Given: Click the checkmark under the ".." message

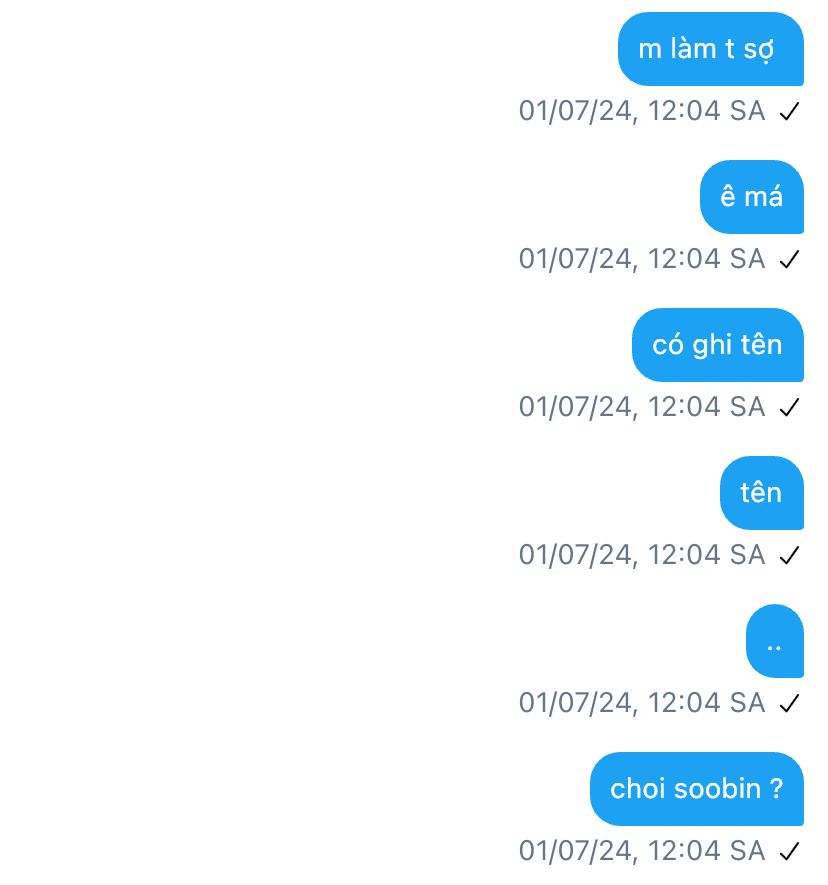Looking at the screenshot, I should pos(789,703).
